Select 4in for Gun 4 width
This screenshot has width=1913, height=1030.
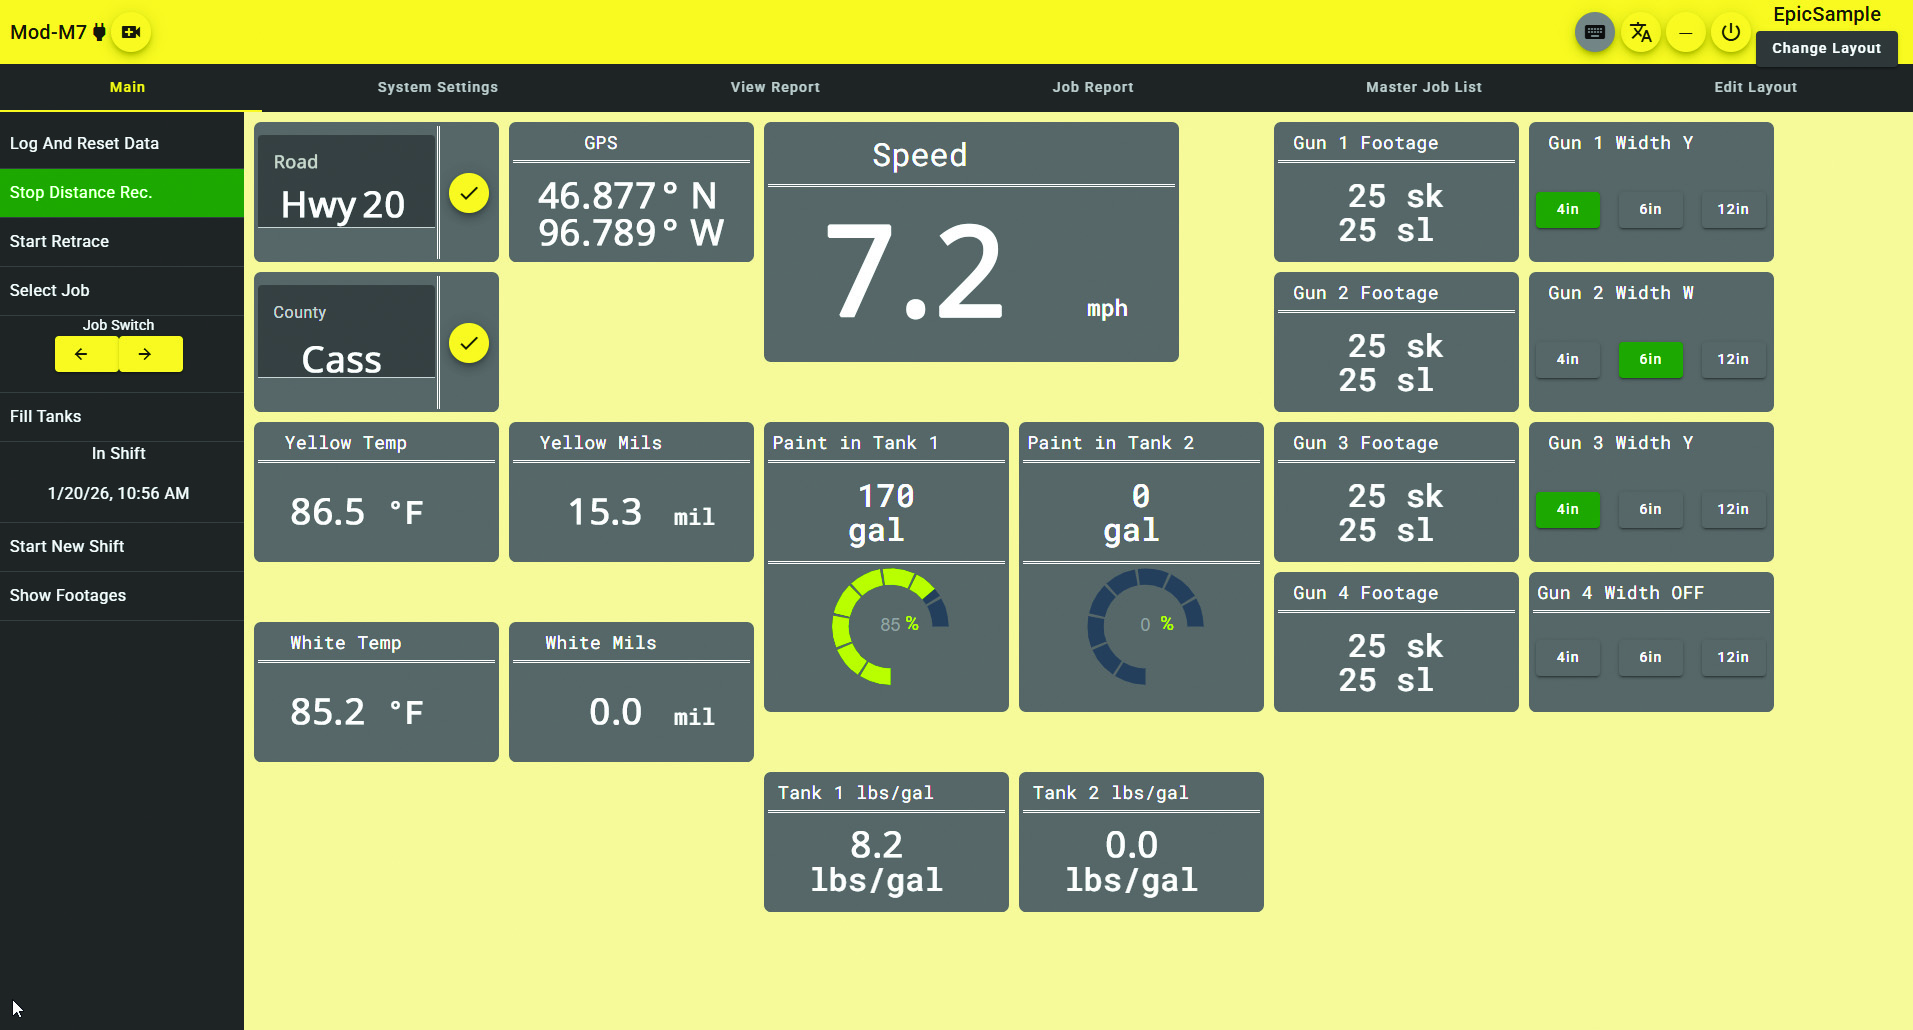click(1567, 657)
